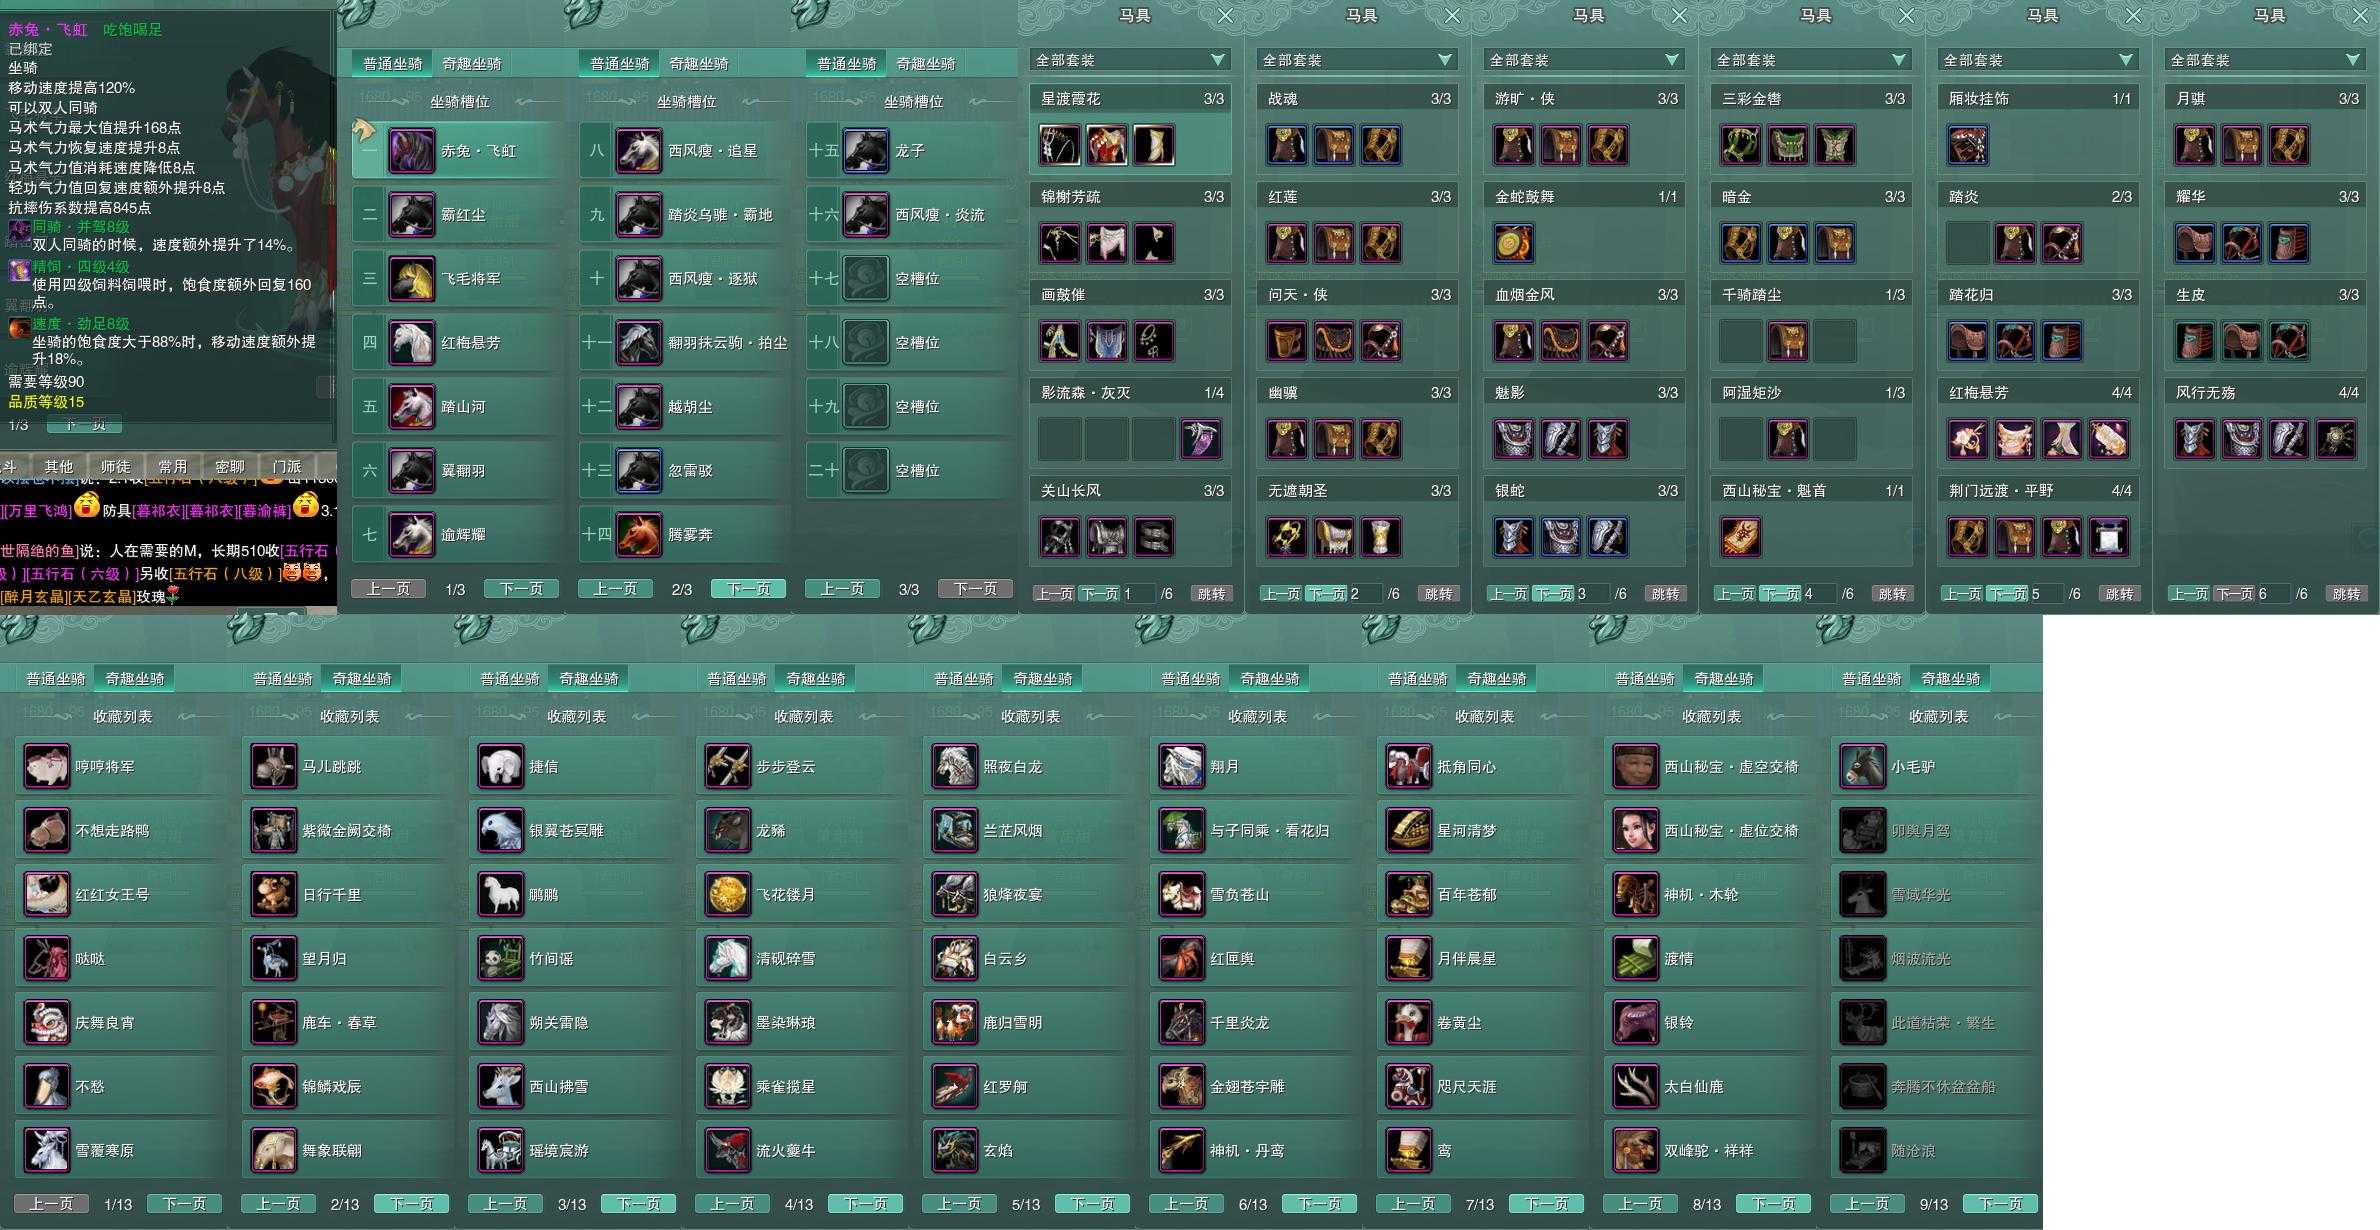Click the 关山长风 set header row
Screen dimensions: 2380x1230
click(1130, 491)
